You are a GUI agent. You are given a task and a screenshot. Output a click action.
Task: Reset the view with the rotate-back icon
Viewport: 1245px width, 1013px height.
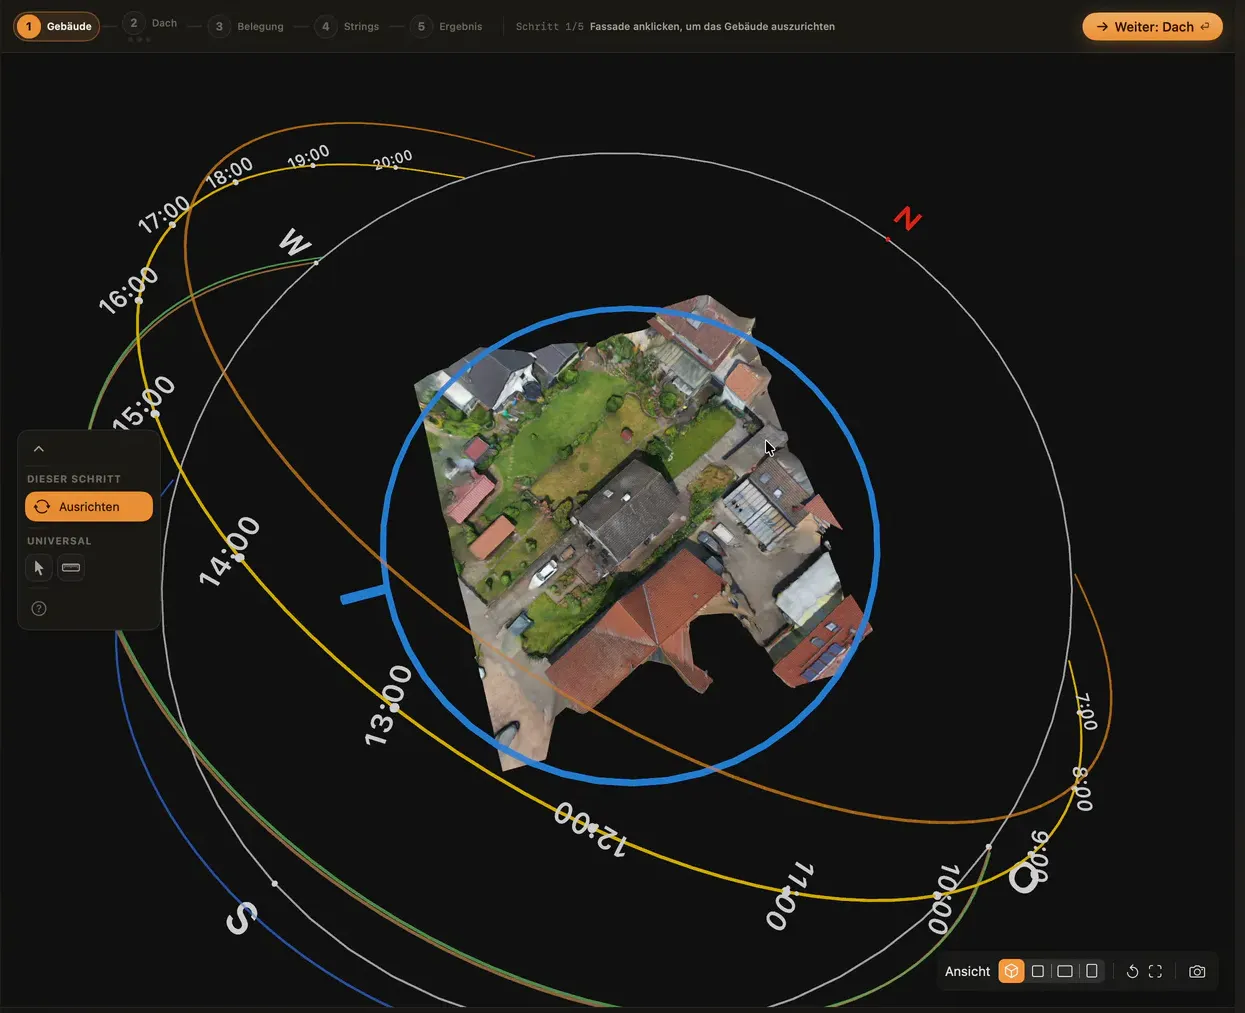coord(1132,971)
